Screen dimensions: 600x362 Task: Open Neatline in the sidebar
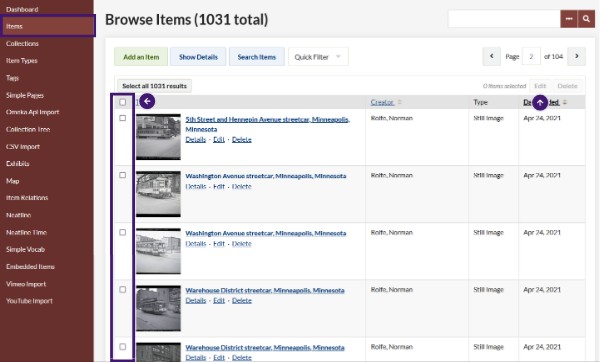[18, 215]
